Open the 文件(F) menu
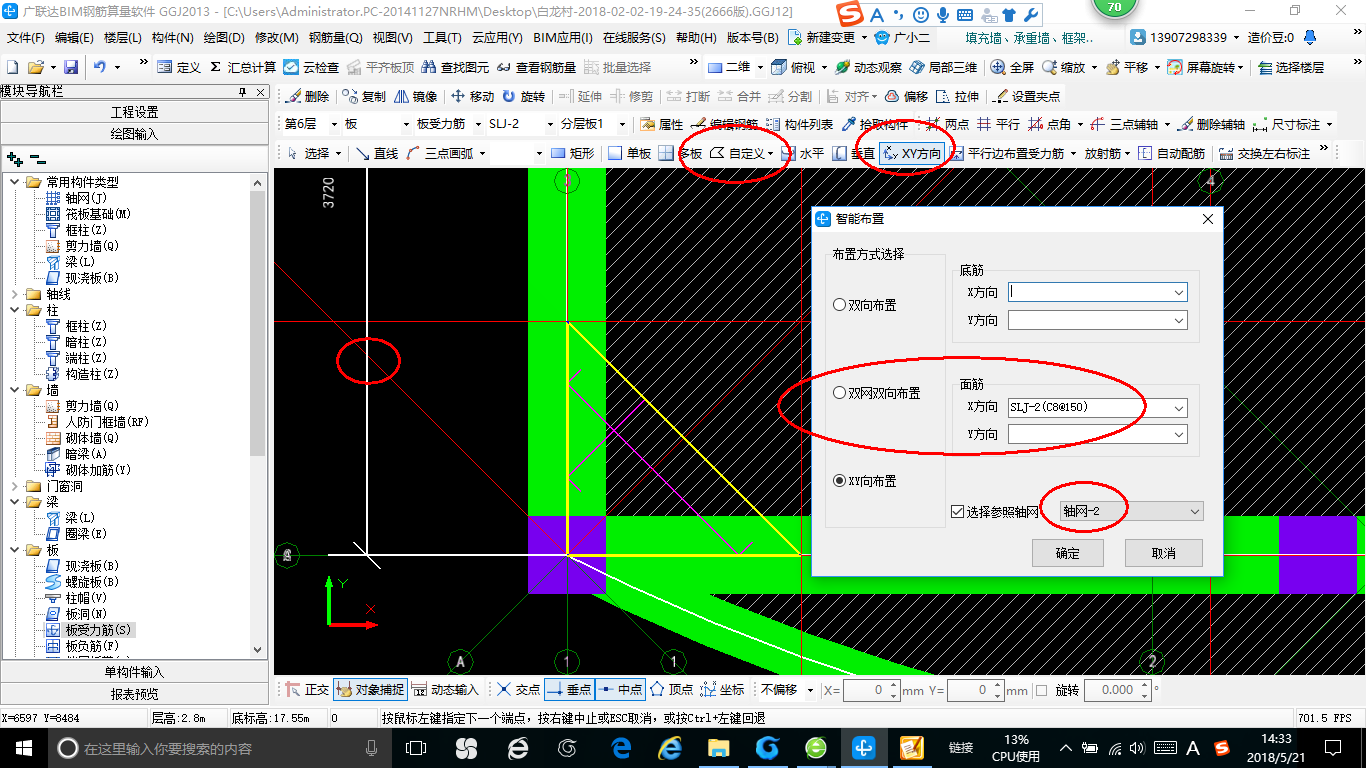Screen dimensions: 1366x768 (x=25, y=38)
